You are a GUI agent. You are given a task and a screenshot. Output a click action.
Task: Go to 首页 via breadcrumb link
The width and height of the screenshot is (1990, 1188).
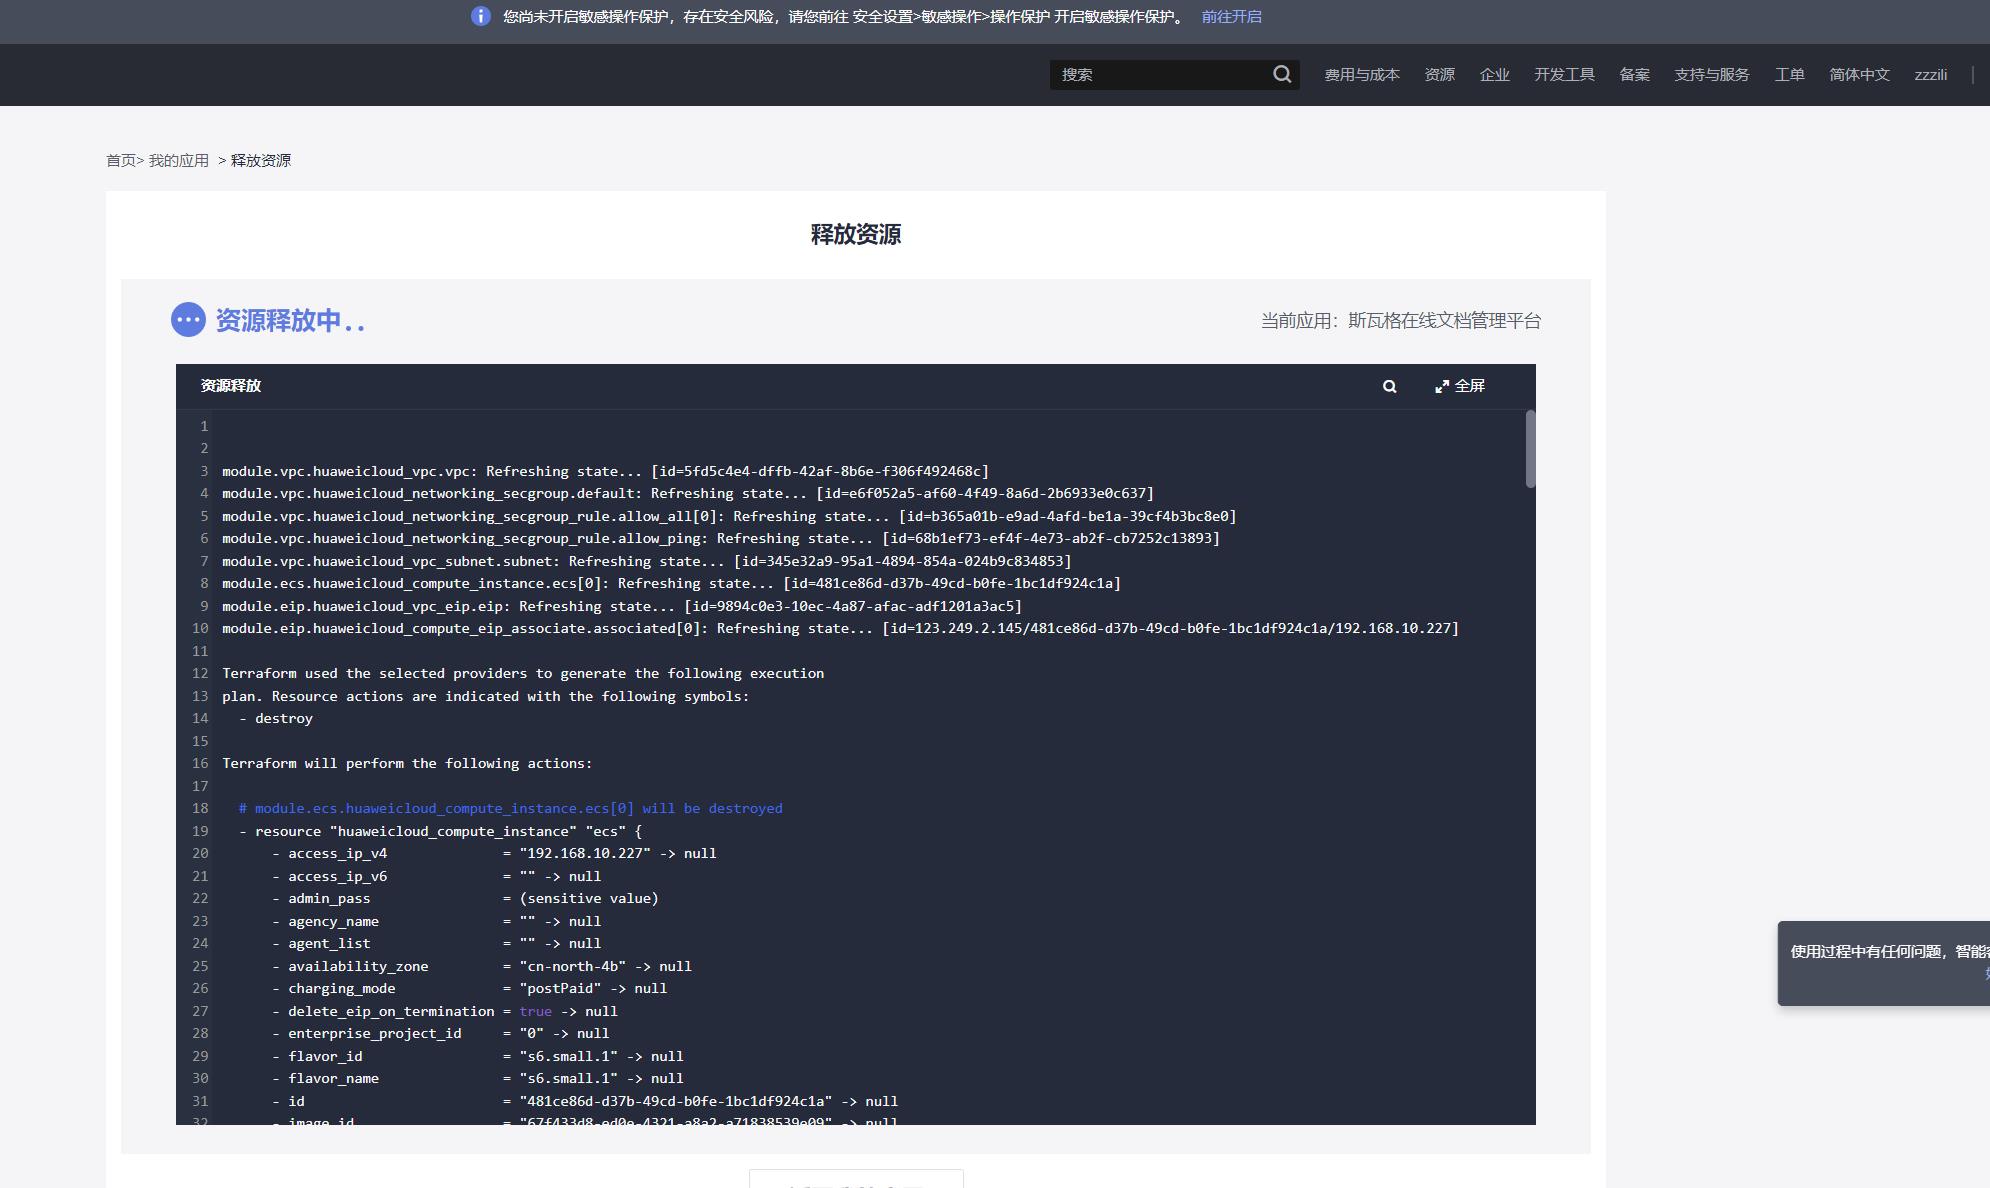[x=122, y=160]
